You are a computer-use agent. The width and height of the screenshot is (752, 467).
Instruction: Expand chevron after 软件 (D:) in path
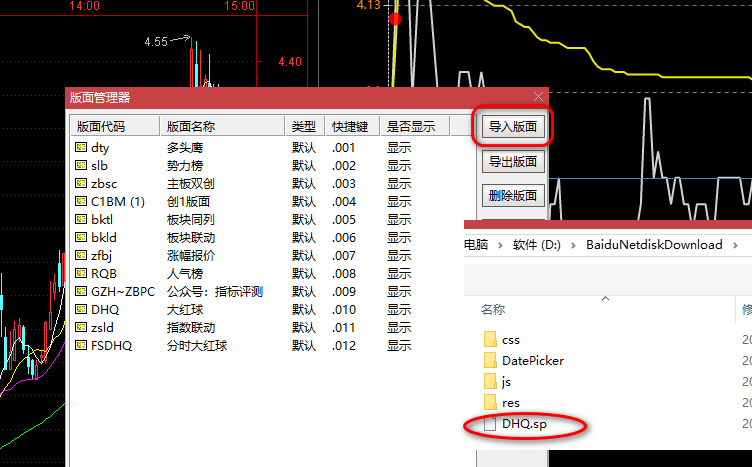573,245
